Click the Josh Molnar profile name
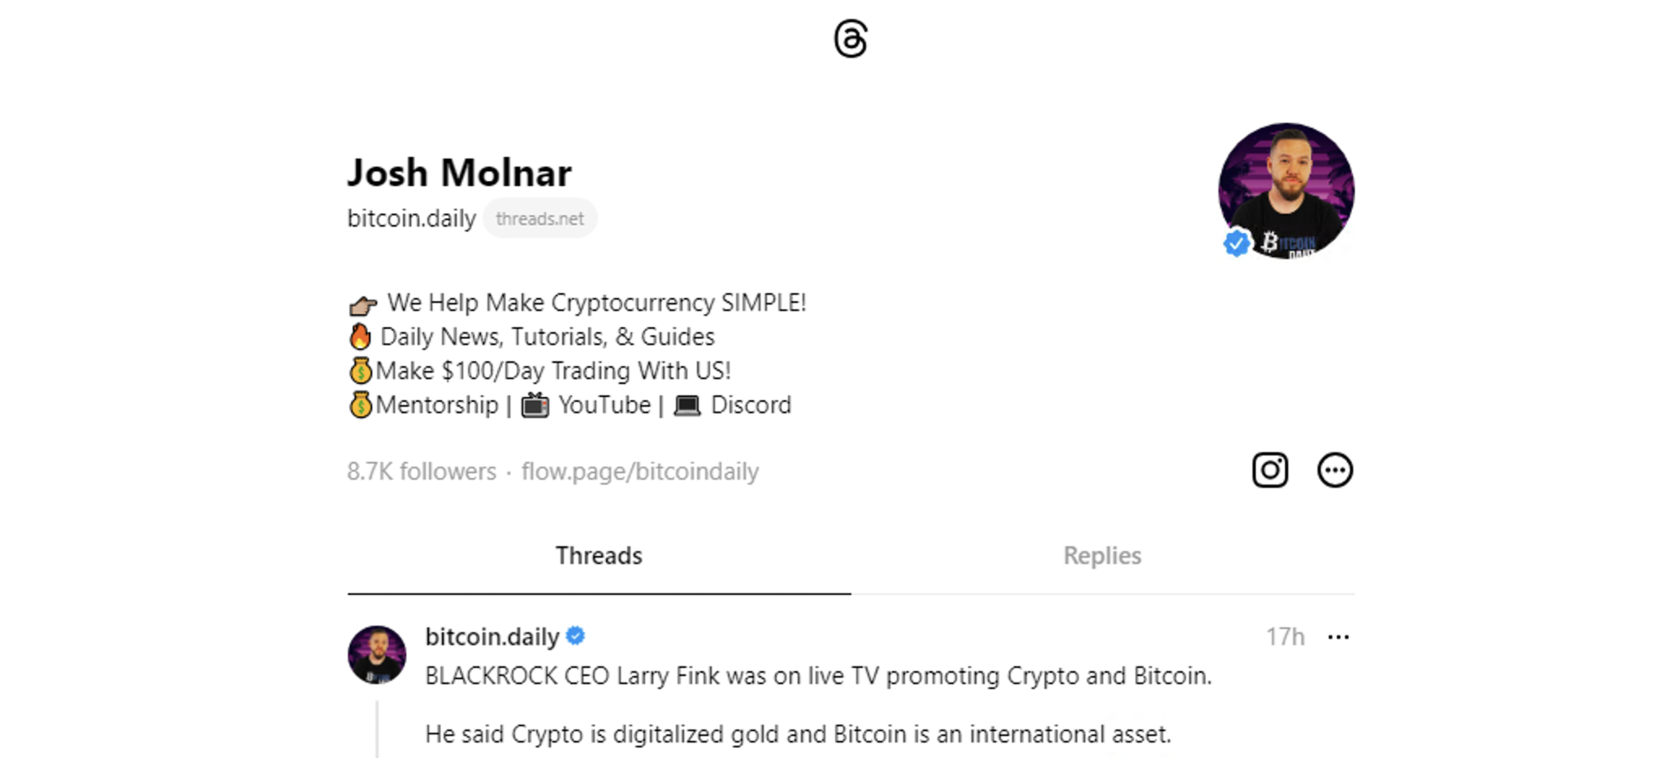The height and width of the screenshot is (758, 1680). (x=459, y=173)
